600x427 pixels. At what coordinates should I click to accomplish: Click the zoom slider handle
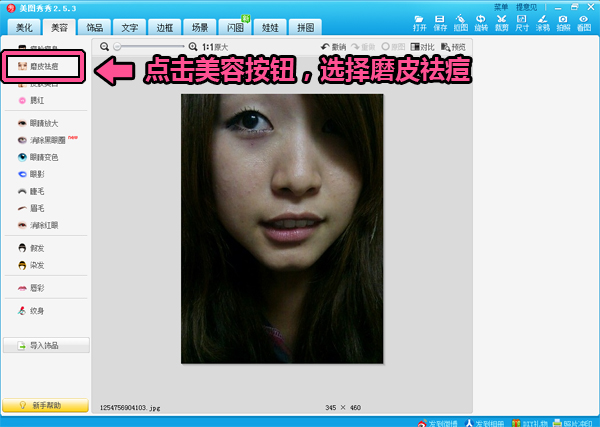pos(118,47)
